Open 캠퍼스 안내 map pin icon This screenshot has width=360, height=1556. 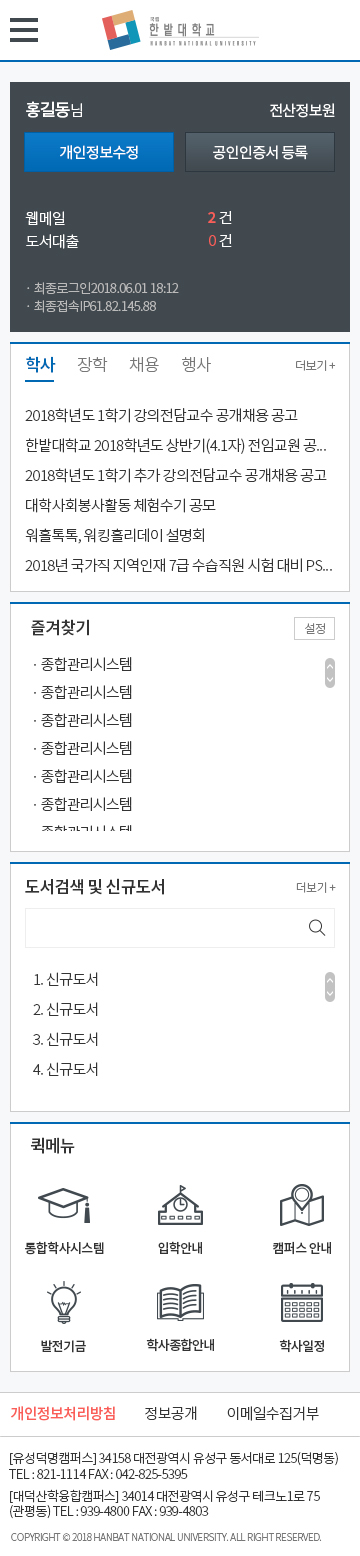click(302, 1204)
